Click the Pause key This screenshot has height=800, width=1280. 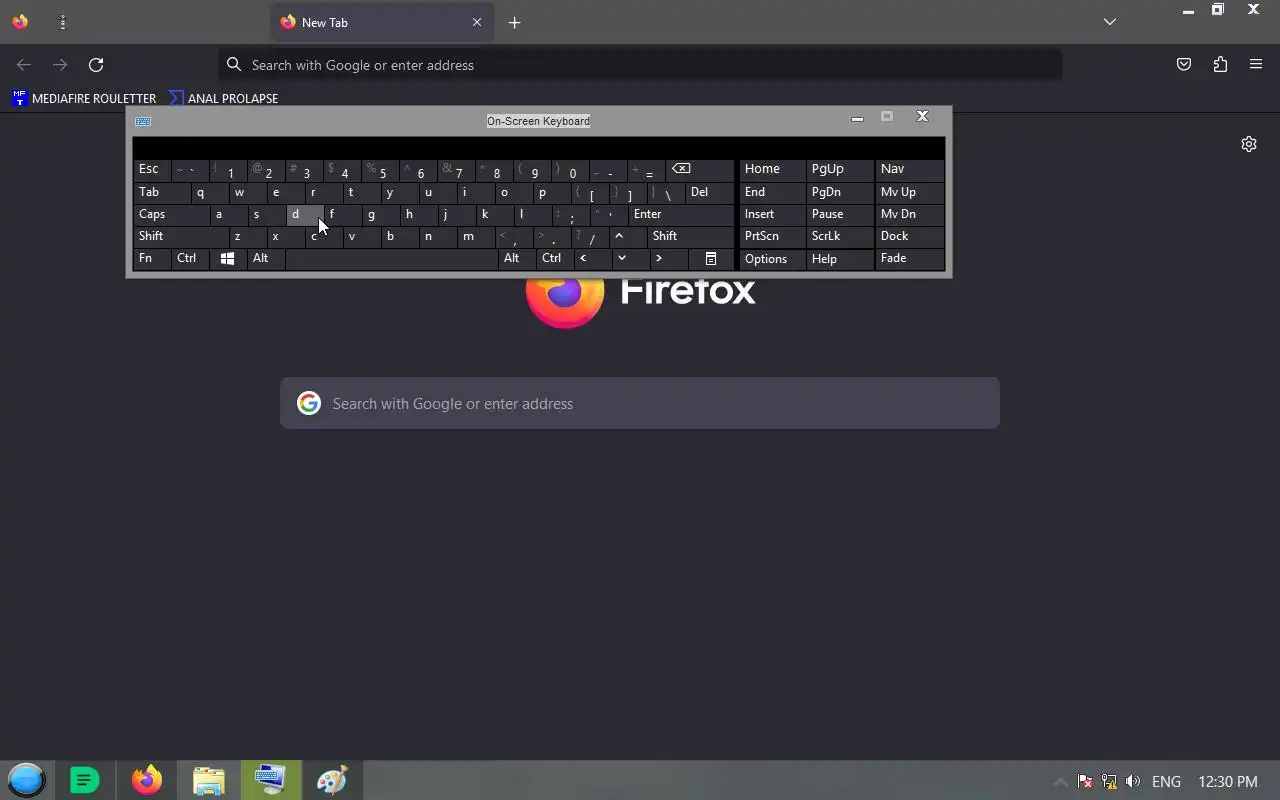point(840,214)
